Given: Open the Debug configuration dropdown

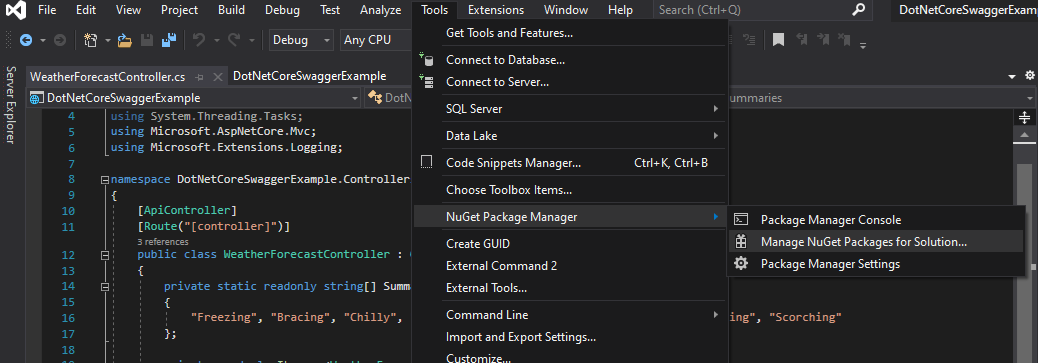Looking at the screenshot, I should pos(301,40).
